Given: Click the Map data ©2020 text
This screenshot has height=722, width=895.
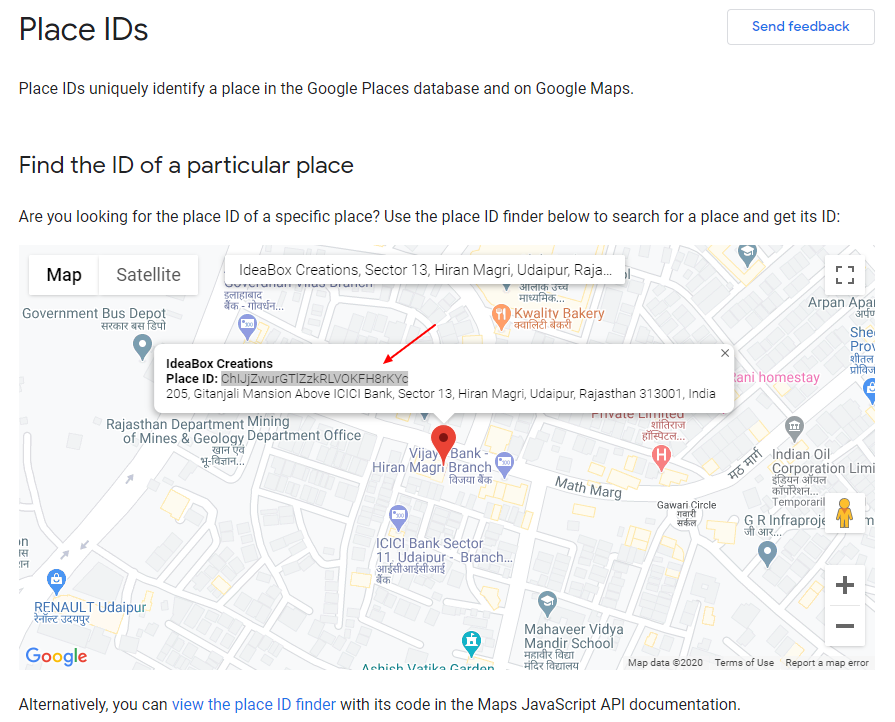Looking at the screenshot, I should (x=665, y=663).
